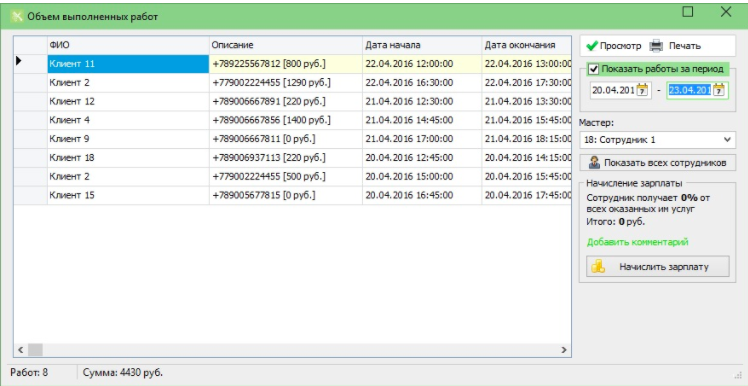The width and height of the screenshot is (748, 386).
Task: Close the Объем выполненных работ window
Action: (x=726, y=12)
